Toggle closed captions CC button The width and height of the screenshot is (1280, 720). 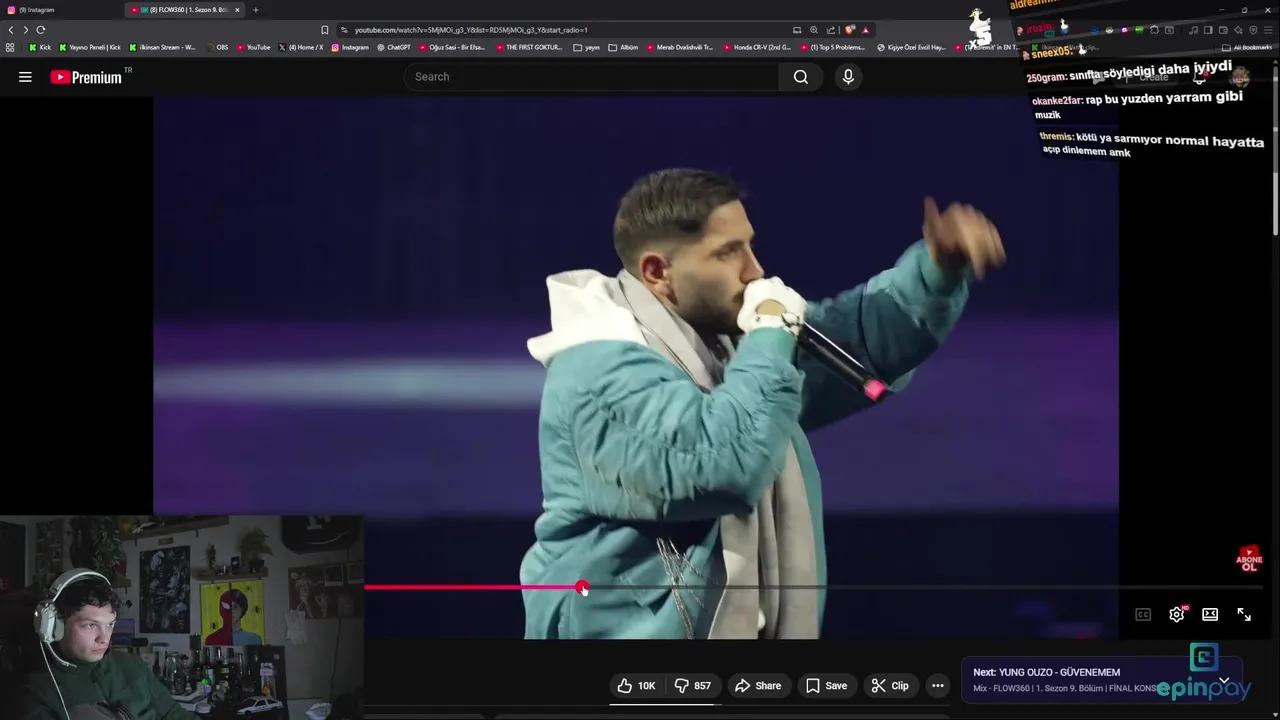tap(1143, 614)
